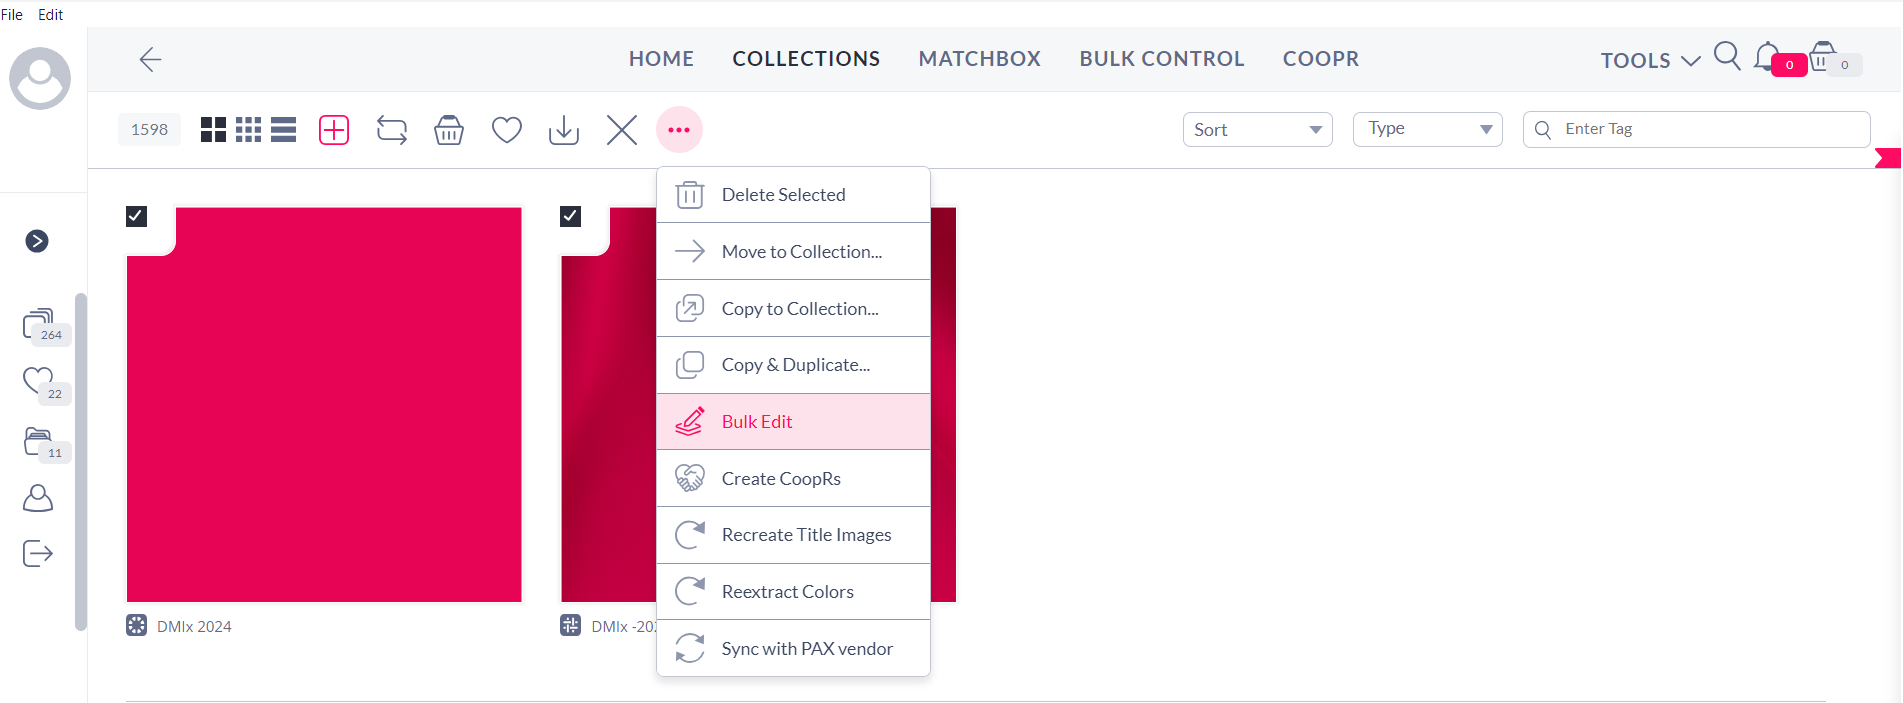Choose Reextract Colors
Viewport: 1903px width, 703px height.
794,592
